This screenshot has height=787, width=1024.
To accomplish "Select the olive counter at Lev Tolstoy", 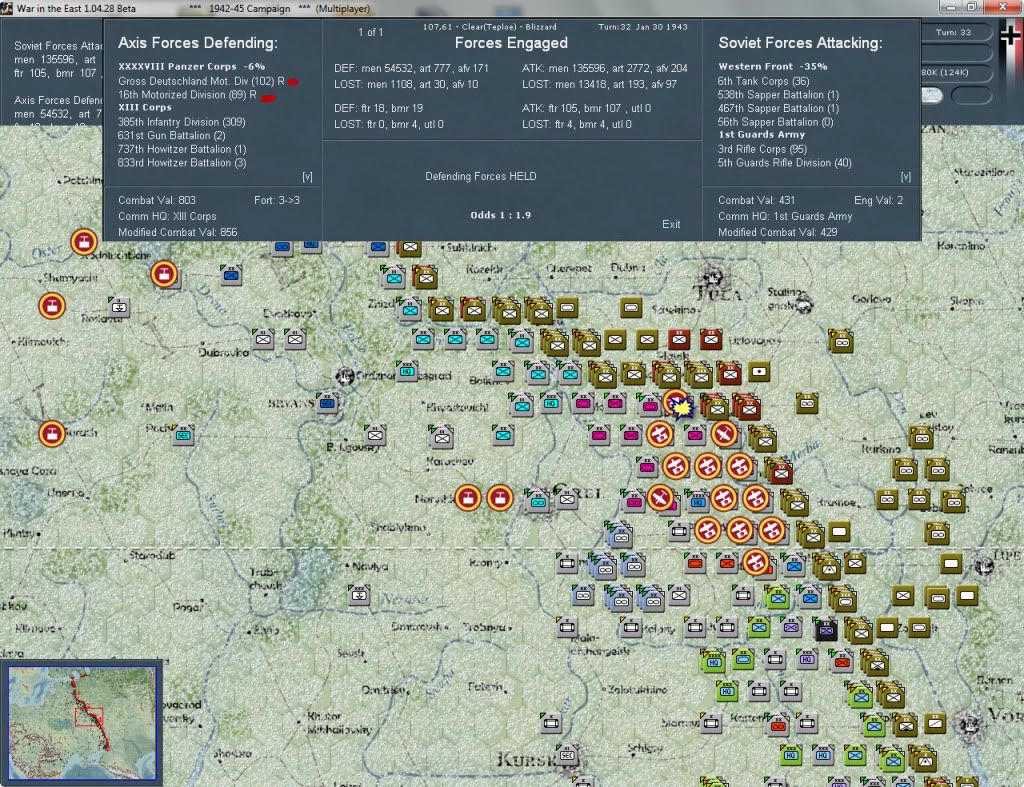I will [x=921, y=438].
